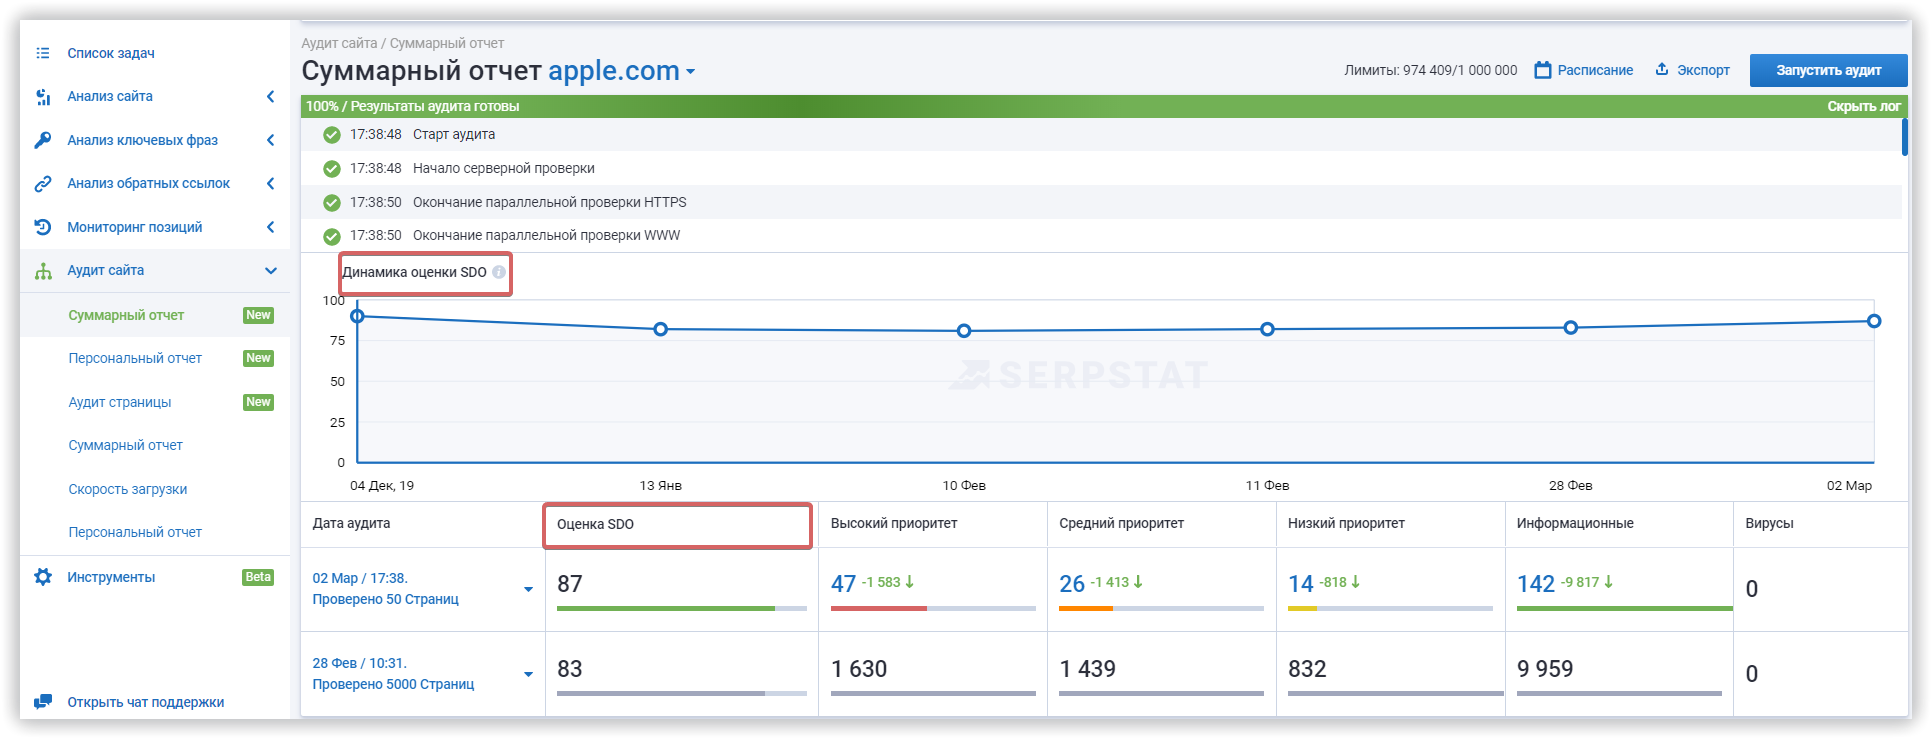Open Открыть чат поддержки link
The height and width of the screenshot is (739, 1932).
click(146, 702)
